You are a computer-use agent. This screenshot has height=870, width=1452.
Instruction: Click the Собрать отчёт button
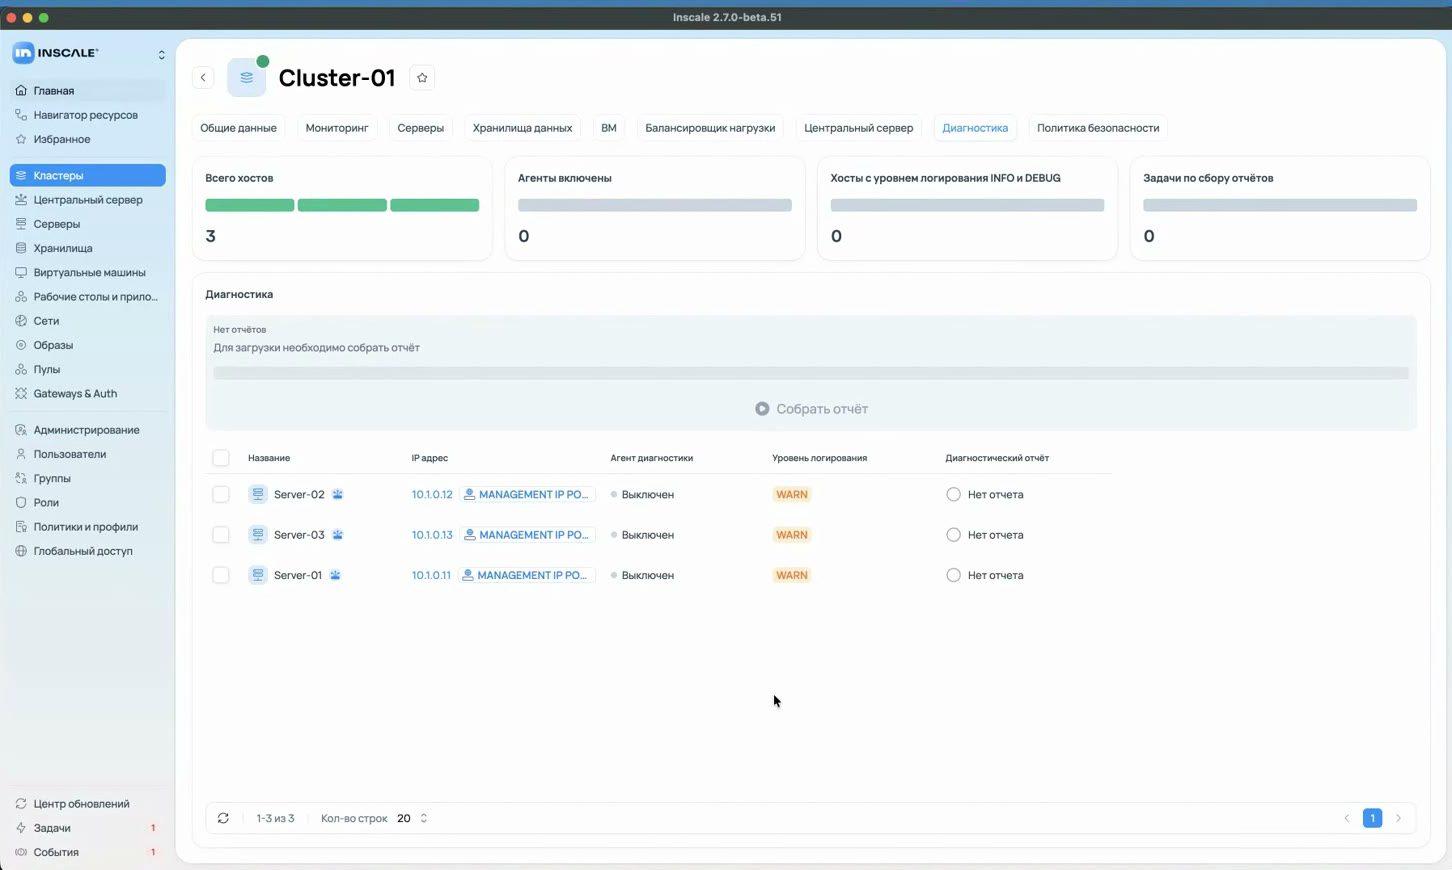811,409
